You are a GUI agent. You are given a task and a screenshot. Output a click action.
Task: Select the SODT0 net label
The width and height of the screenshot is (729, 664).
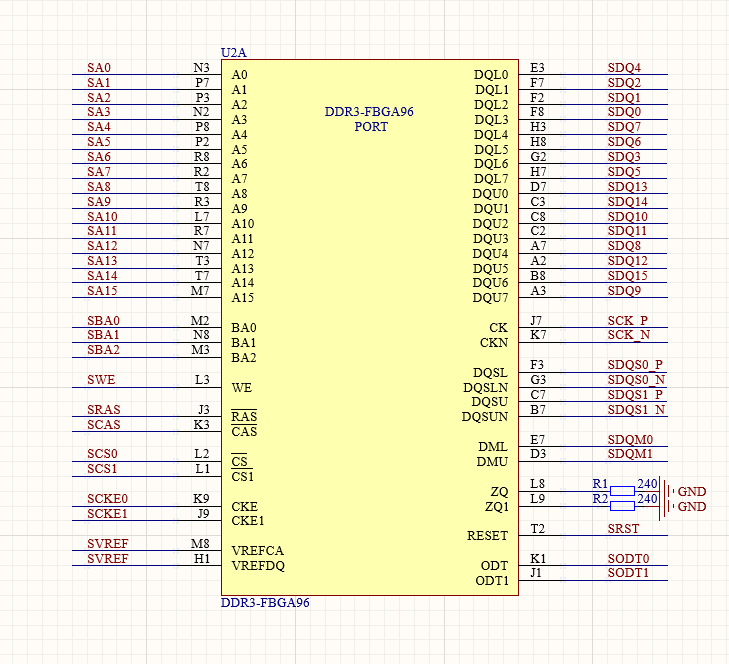tap(629, 559)
